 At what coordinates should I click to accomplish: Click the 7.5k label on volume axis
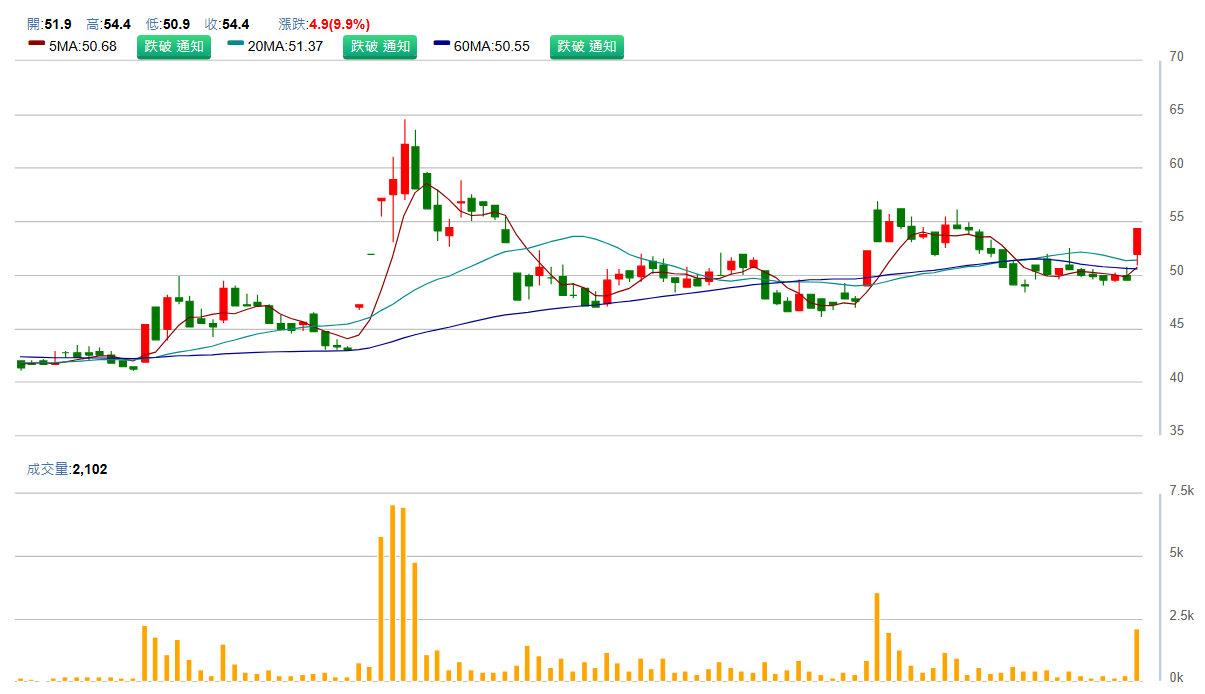click(x=1181, y=491)
